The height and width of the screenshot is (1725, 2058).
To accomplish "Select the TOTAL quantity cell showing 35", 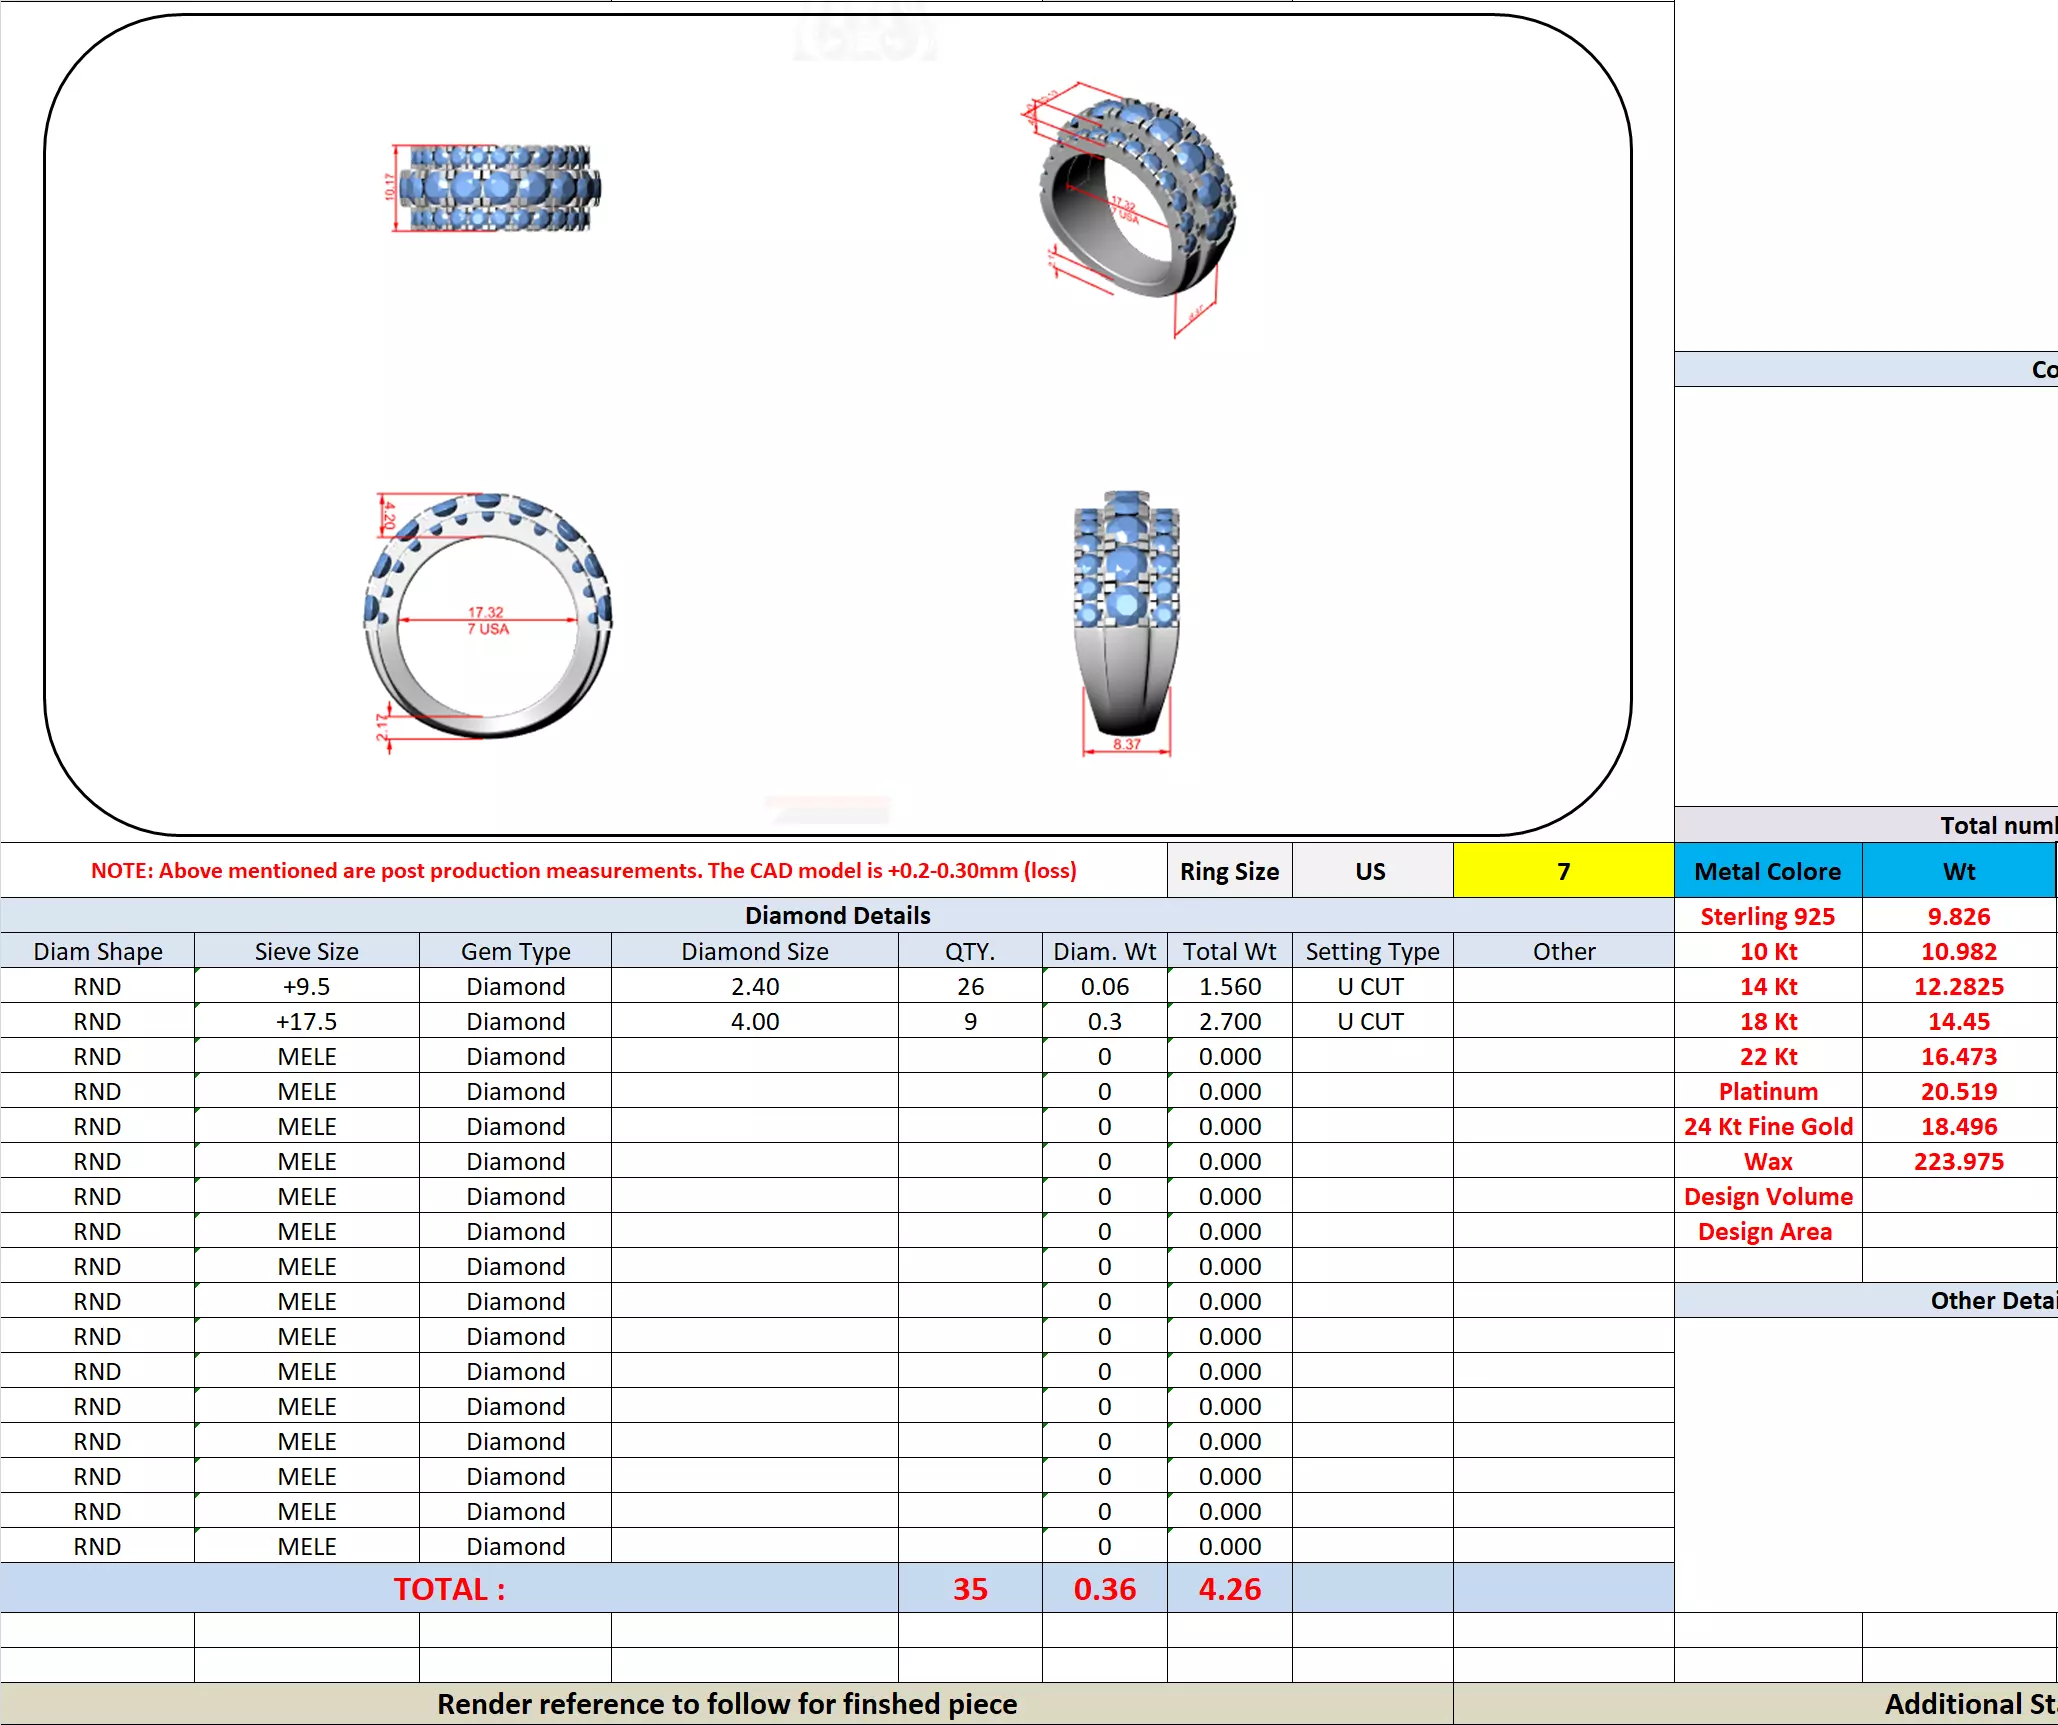I will click(x=969, y=1589).
